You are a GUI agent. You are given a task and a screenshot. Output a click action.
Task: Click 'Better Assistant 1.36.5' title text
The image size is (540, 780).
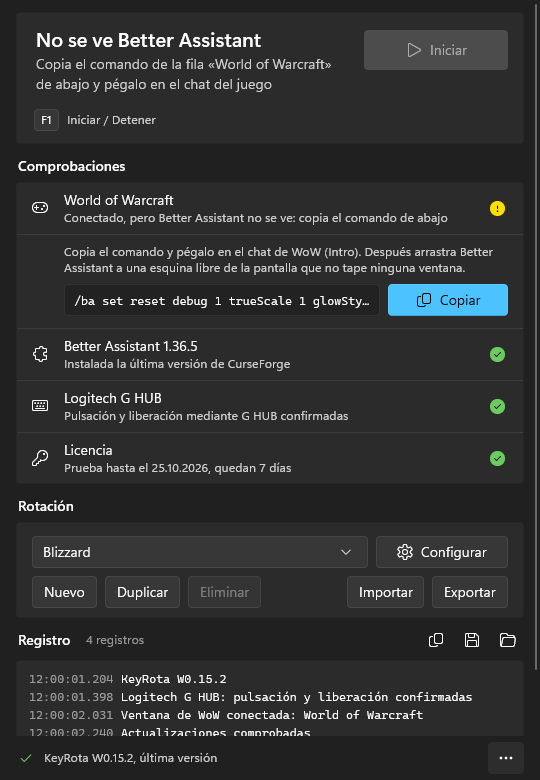pyautogui.click(x=131, y=346)
